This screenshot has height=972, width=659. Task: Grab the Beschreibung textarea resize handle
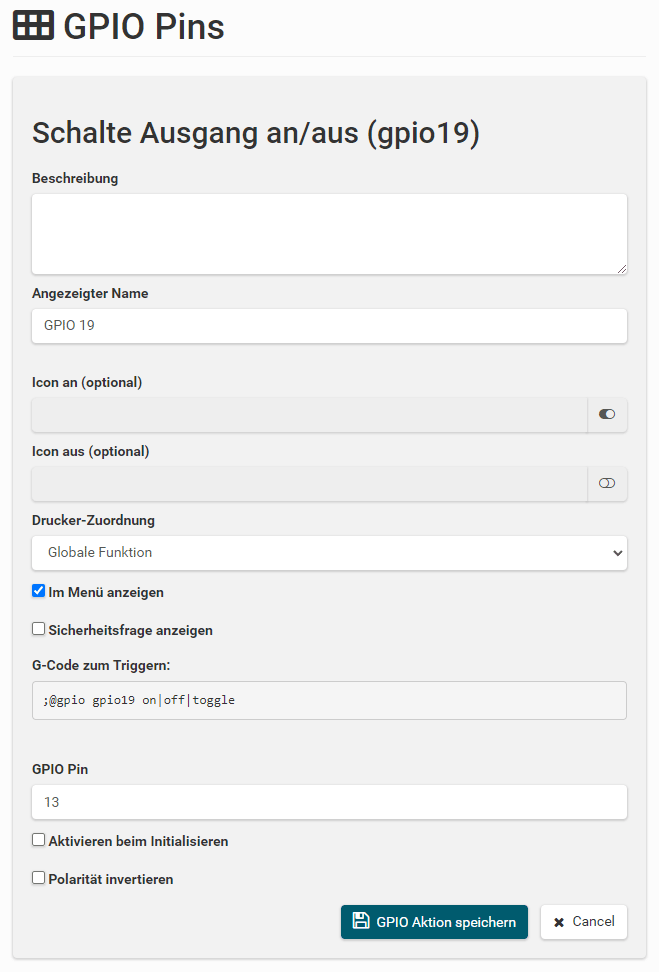click(x=622, y=268)
